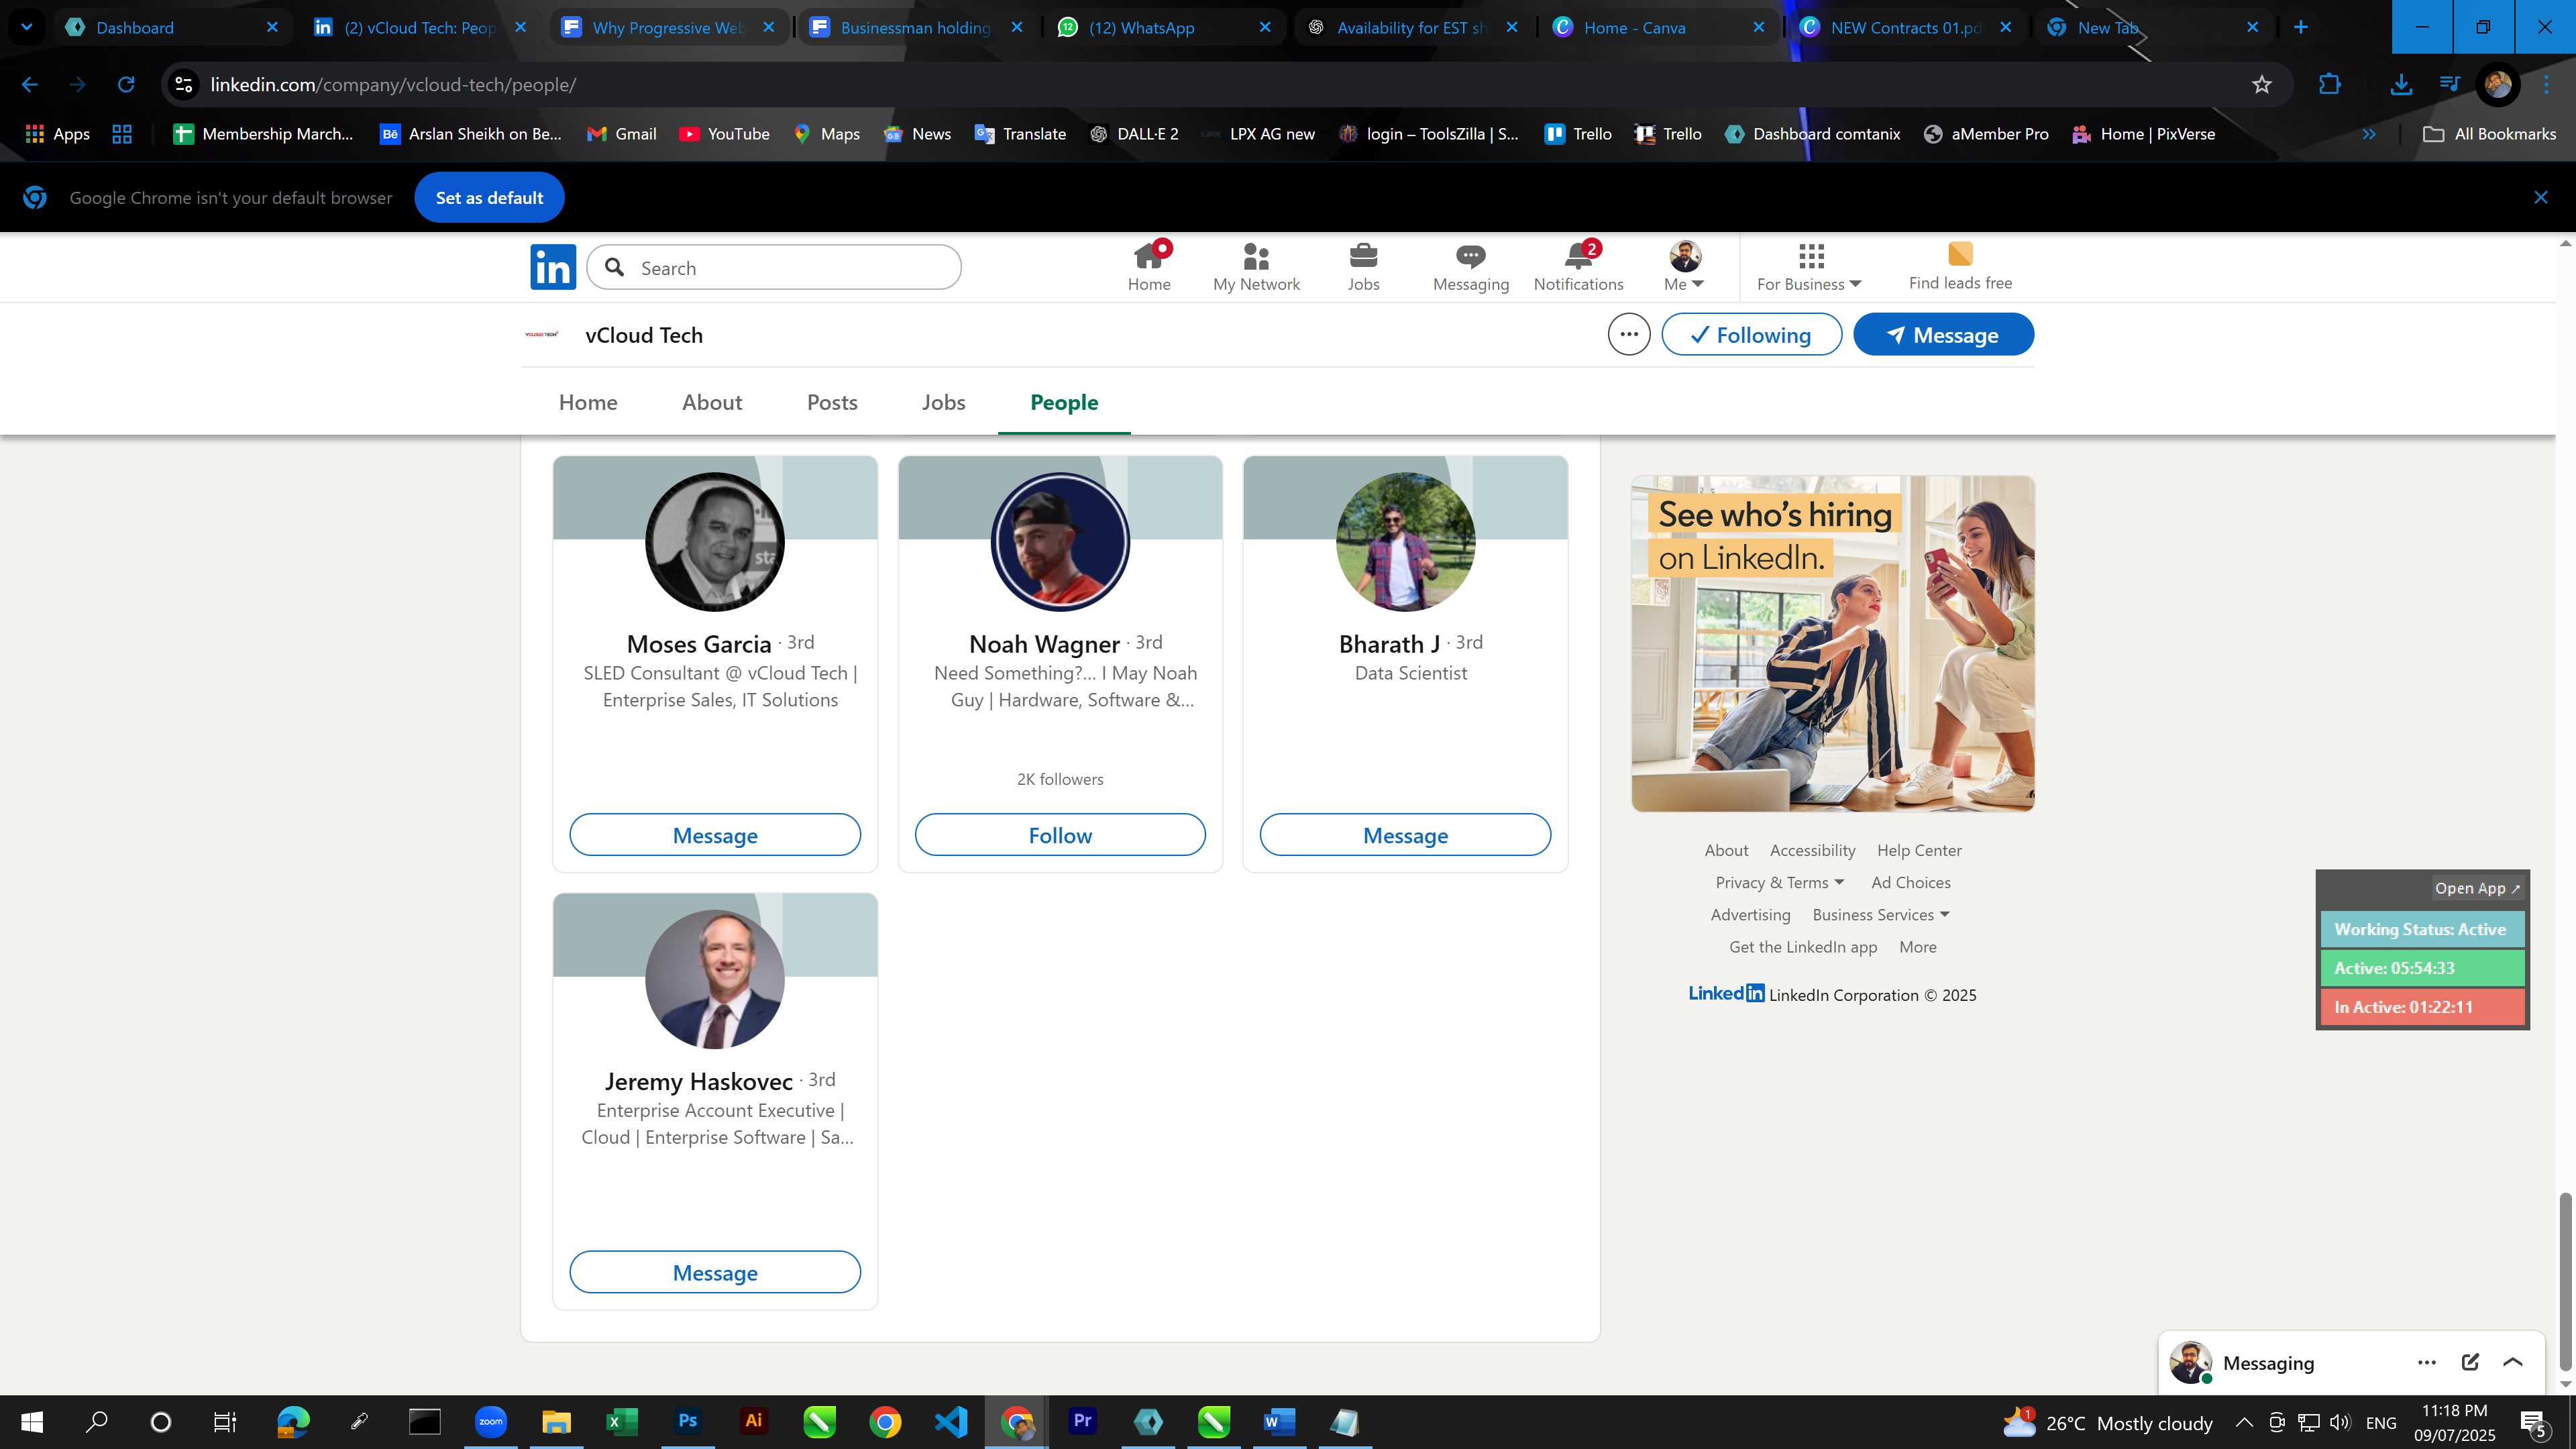Open Messaging in LinkedIn navigation

[1470, 267]
